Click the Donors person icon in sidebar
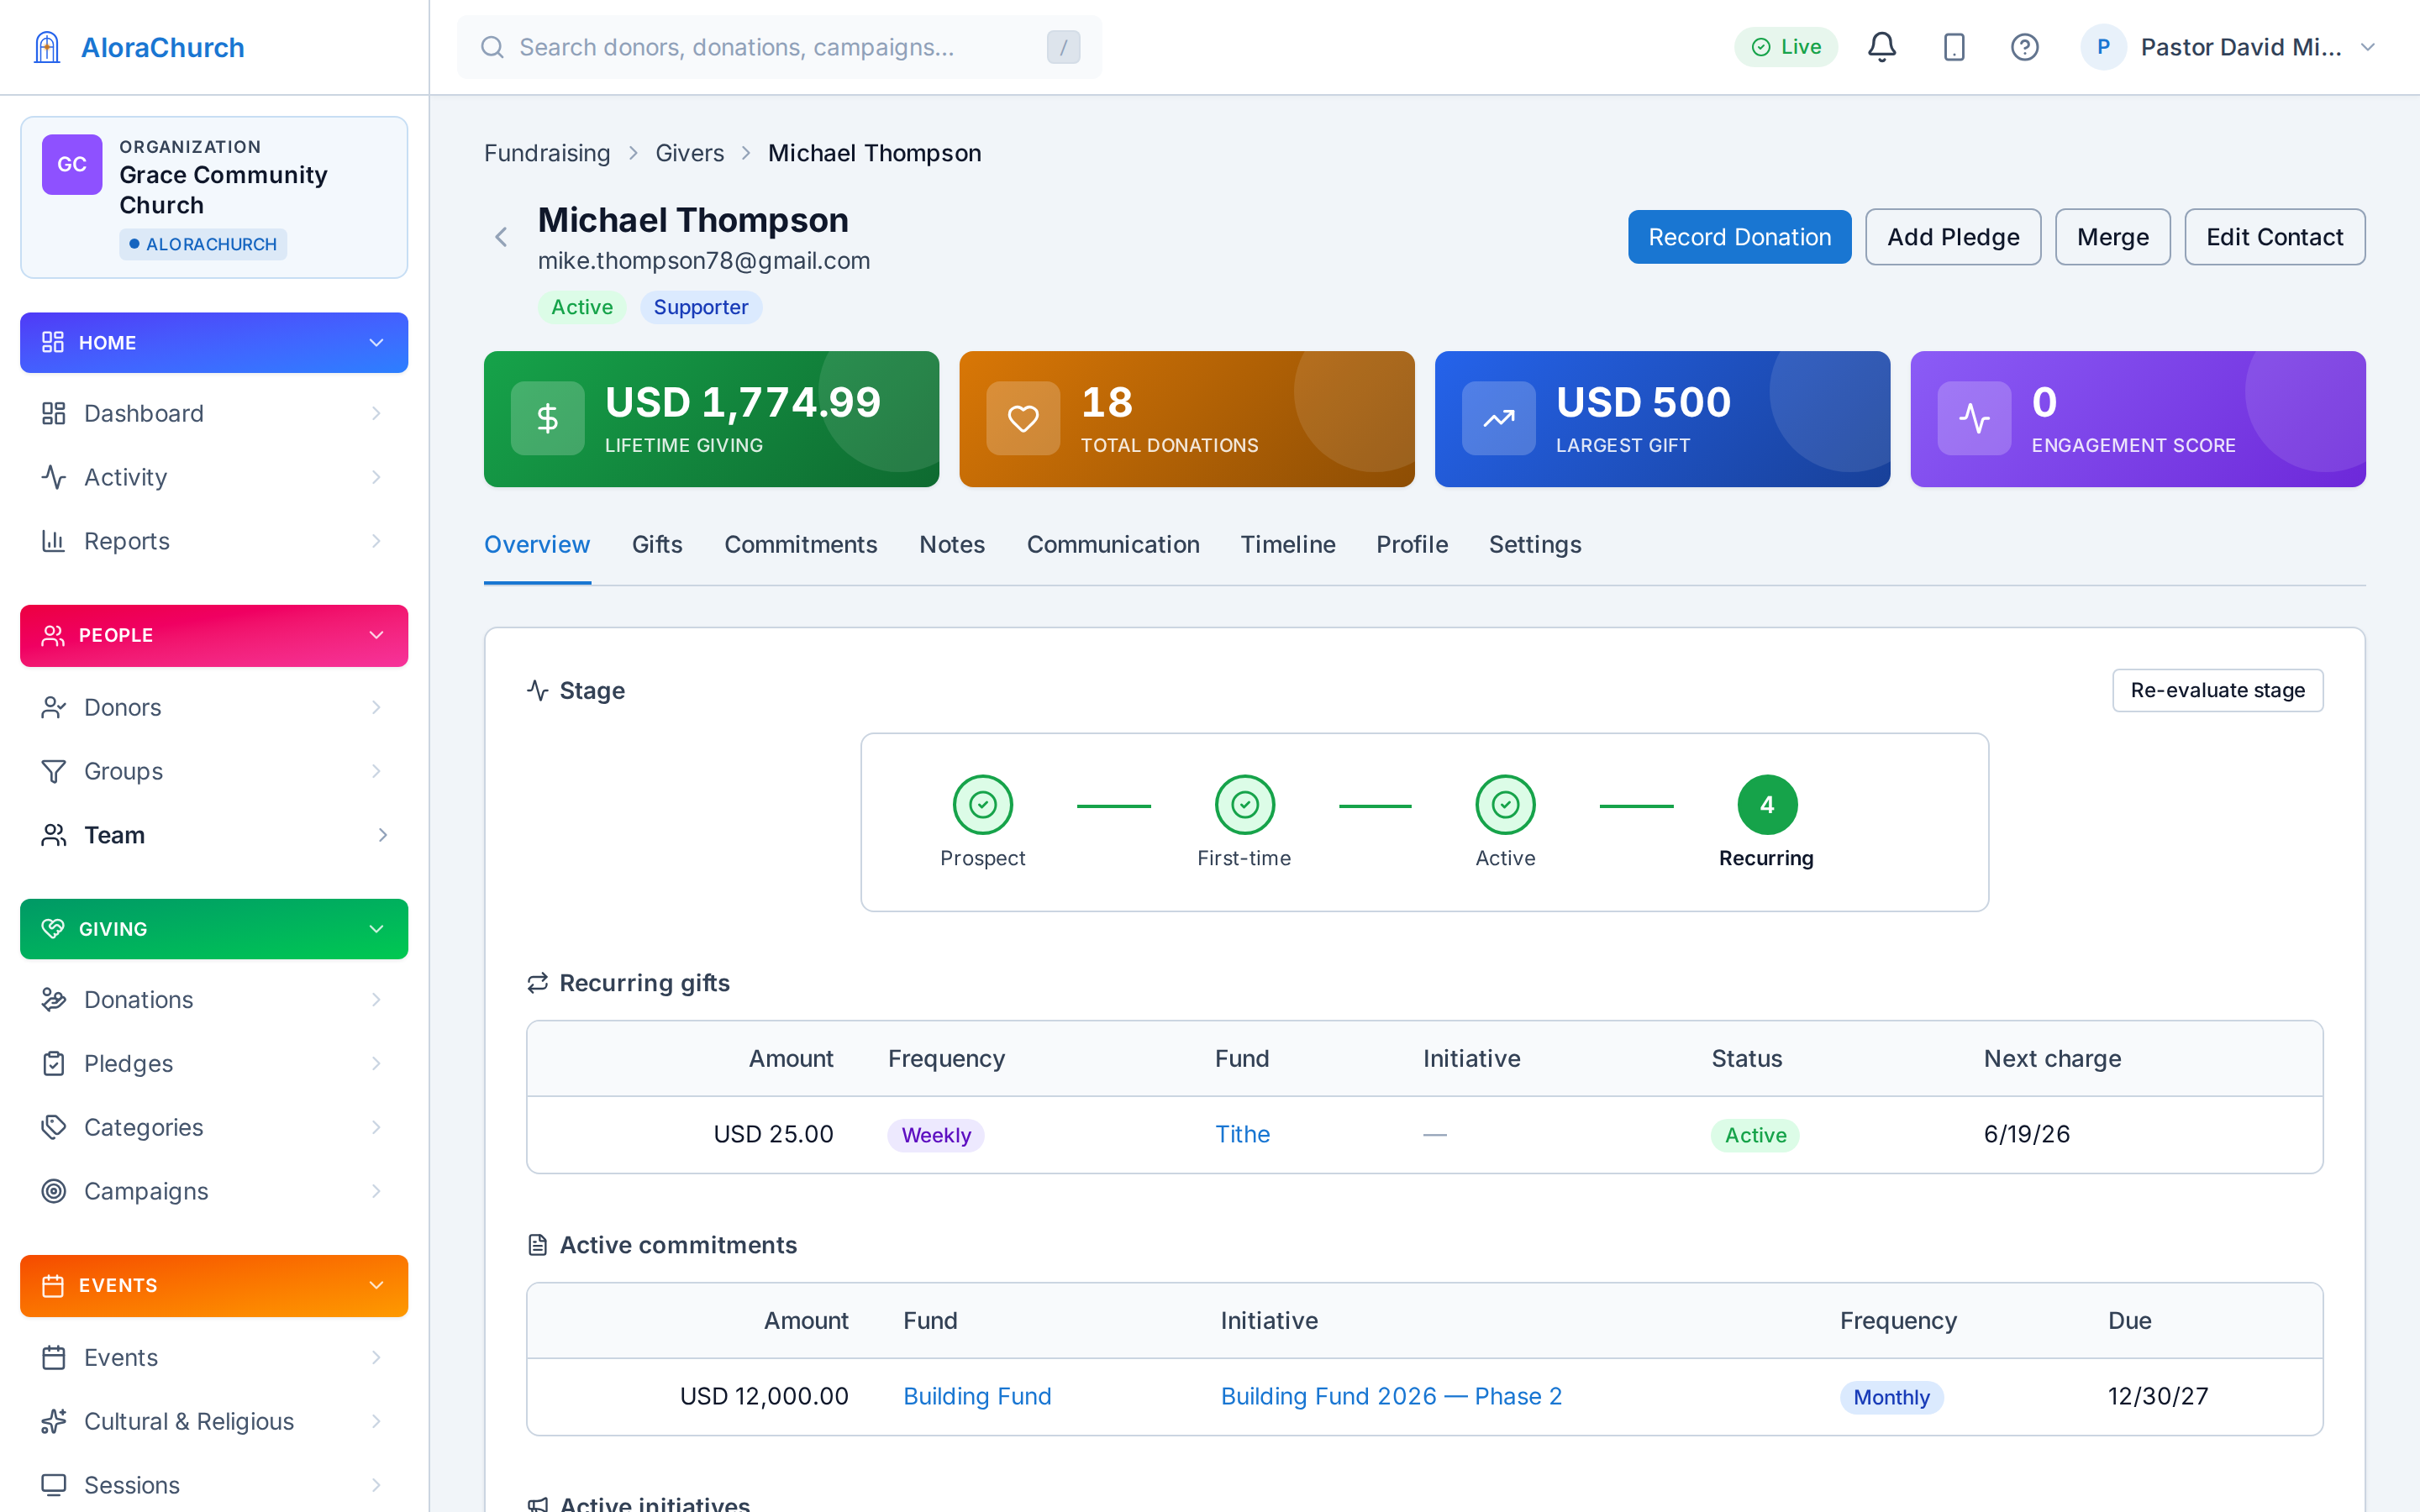This screenshot has width=2420, height=1512. 53,707
